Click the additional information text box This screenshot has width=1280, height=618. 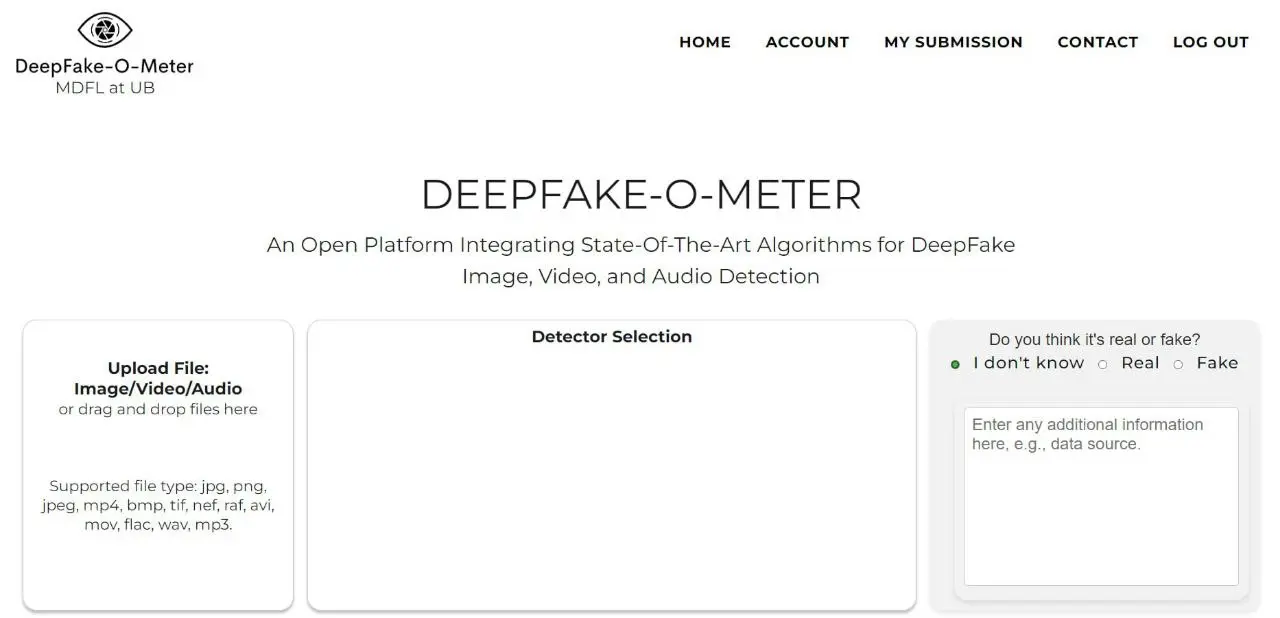pyautogui.click(x=1100, y=495)
